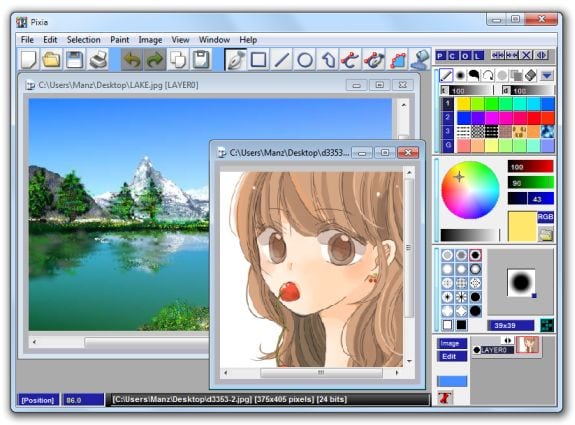
Task: Choose the overlapping squares mode
Action: tap(516, 76)
